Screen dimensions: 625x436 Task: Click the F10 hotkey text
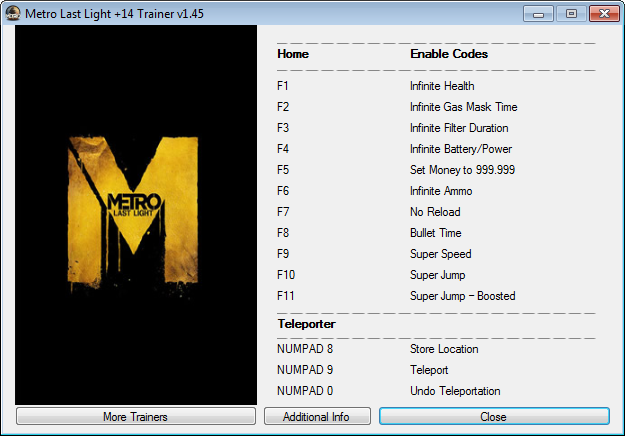pyautogui.click(x=286, y=275)
